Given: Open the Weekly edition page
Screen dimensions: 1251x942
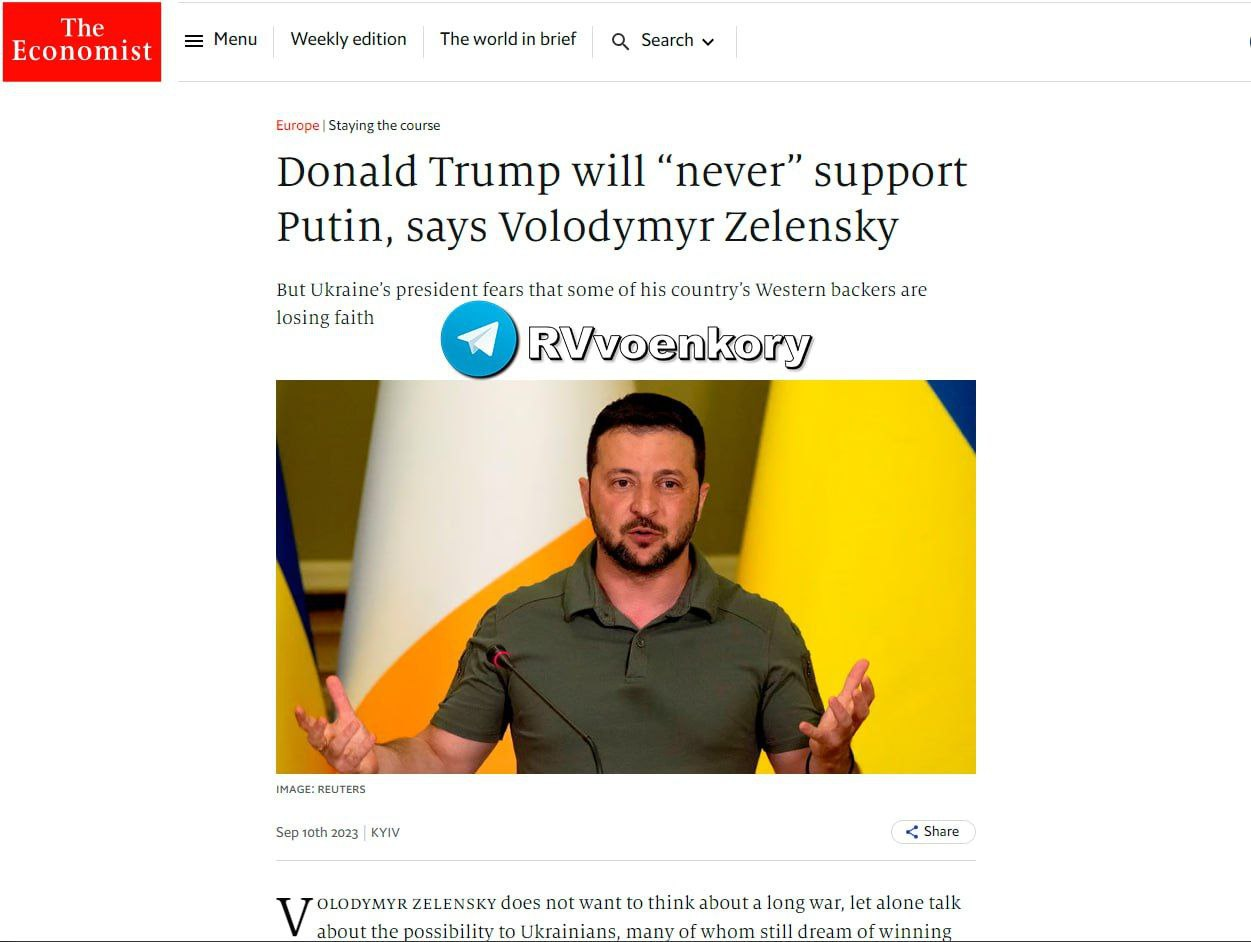Looking at the screenshot, I should [x=348, y=40].
